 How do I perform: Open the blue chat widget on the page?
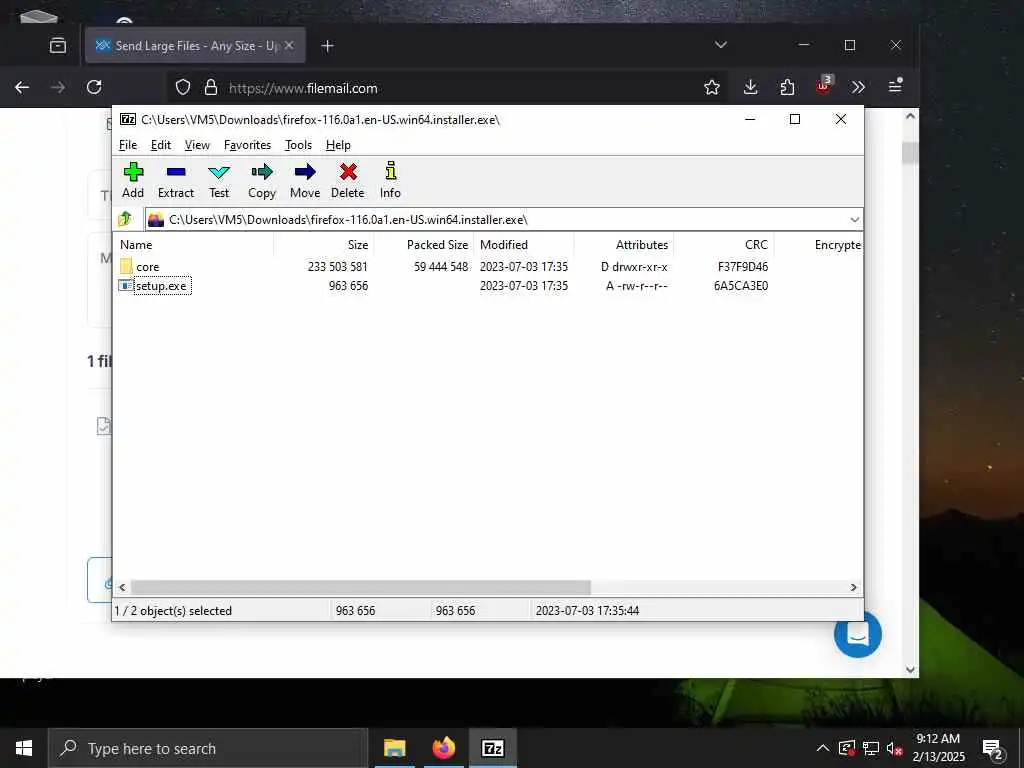coord(857,633)
